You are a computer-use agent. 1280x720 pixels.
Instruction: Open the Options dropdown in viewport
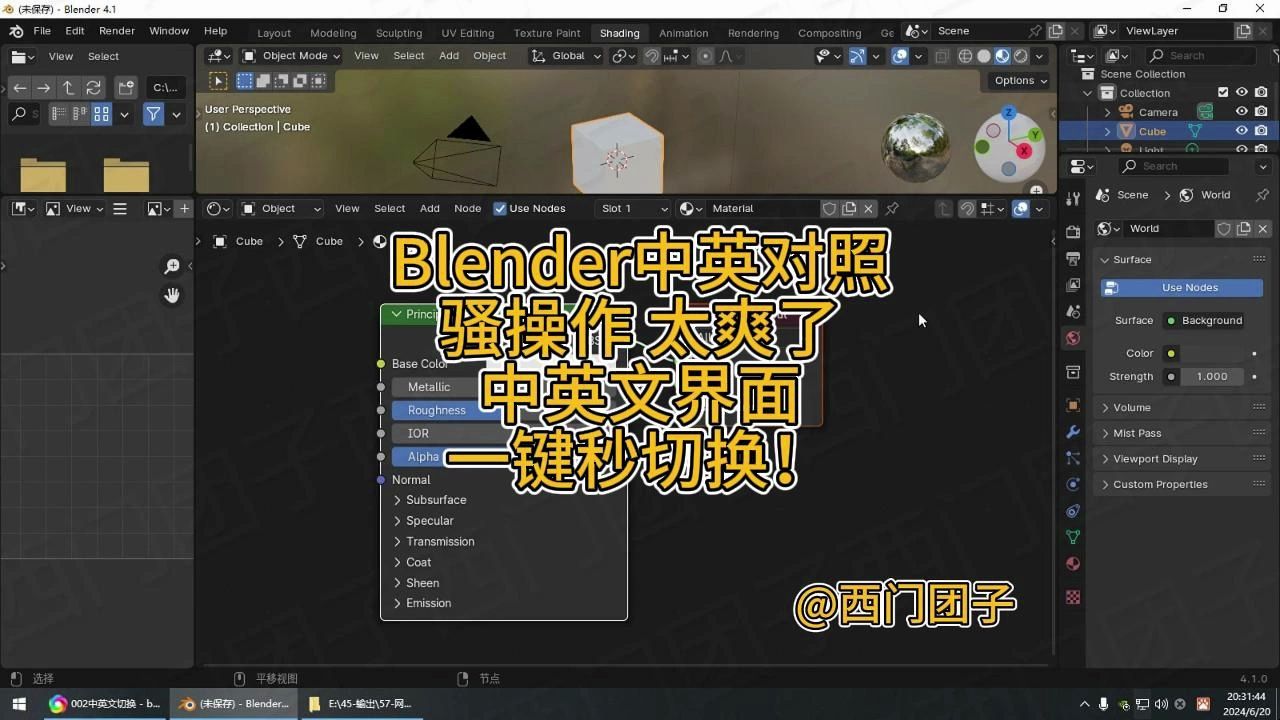coord(1020,80)
